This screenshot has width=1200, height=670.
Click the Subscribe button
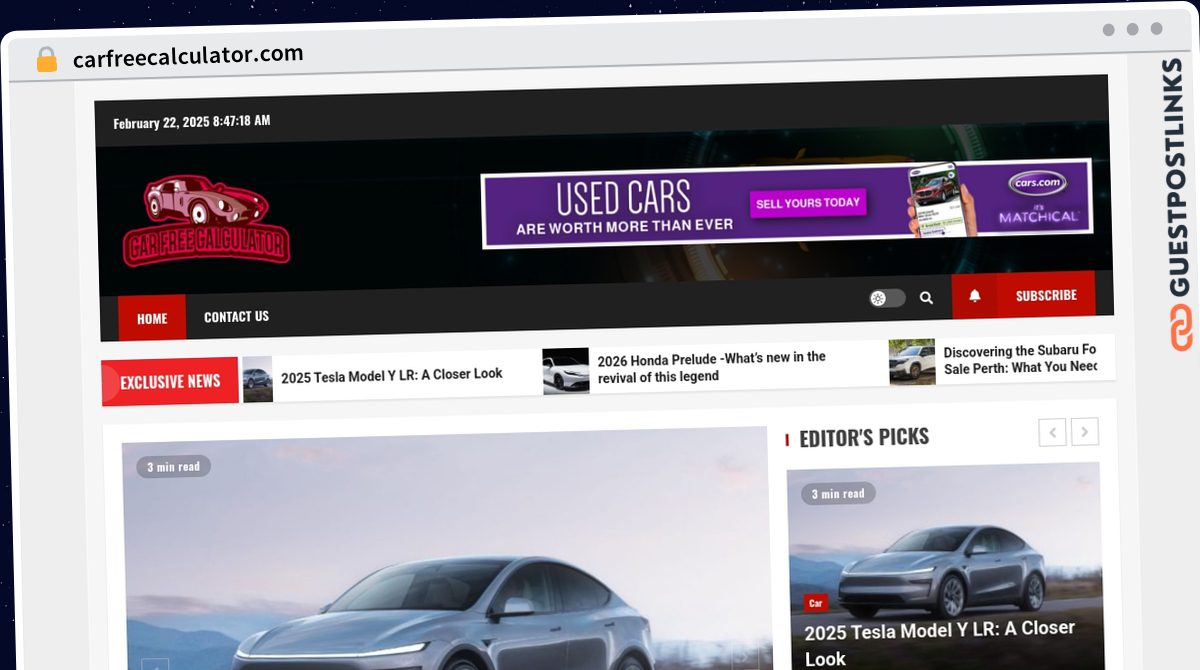[x=1046, y=295]
